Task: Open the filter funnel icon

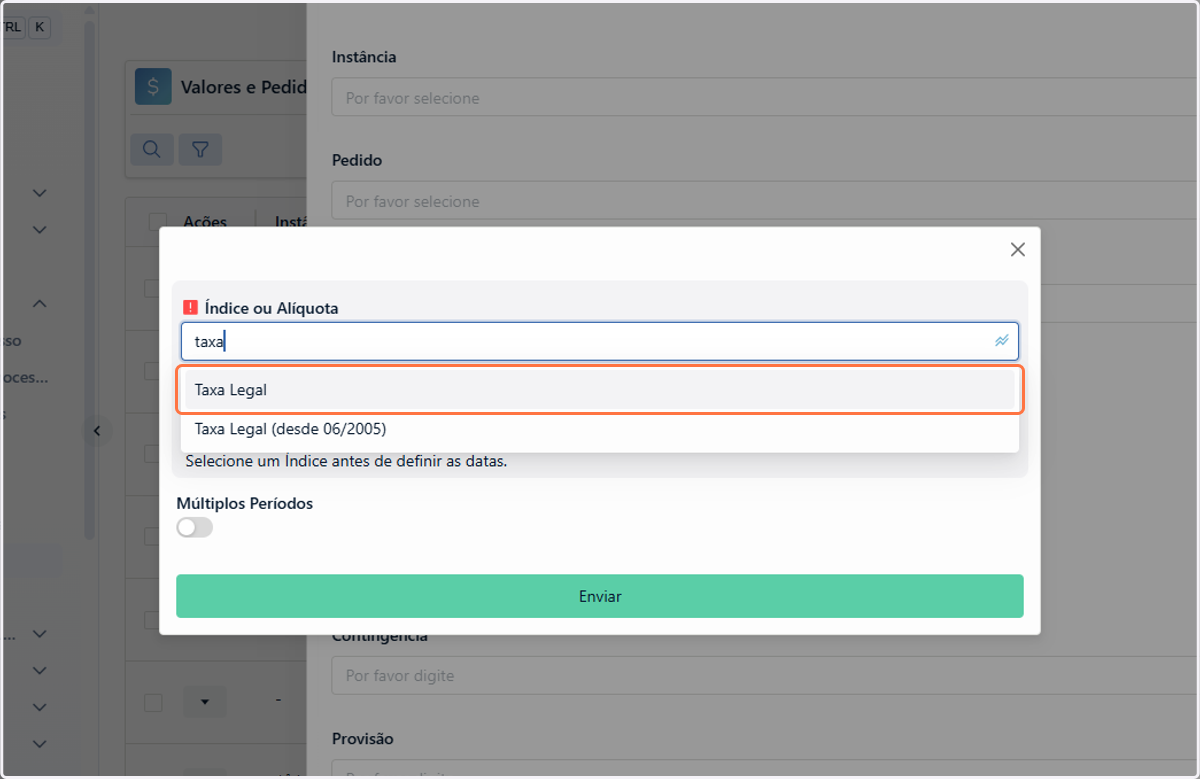Action: tap(200, 149)
